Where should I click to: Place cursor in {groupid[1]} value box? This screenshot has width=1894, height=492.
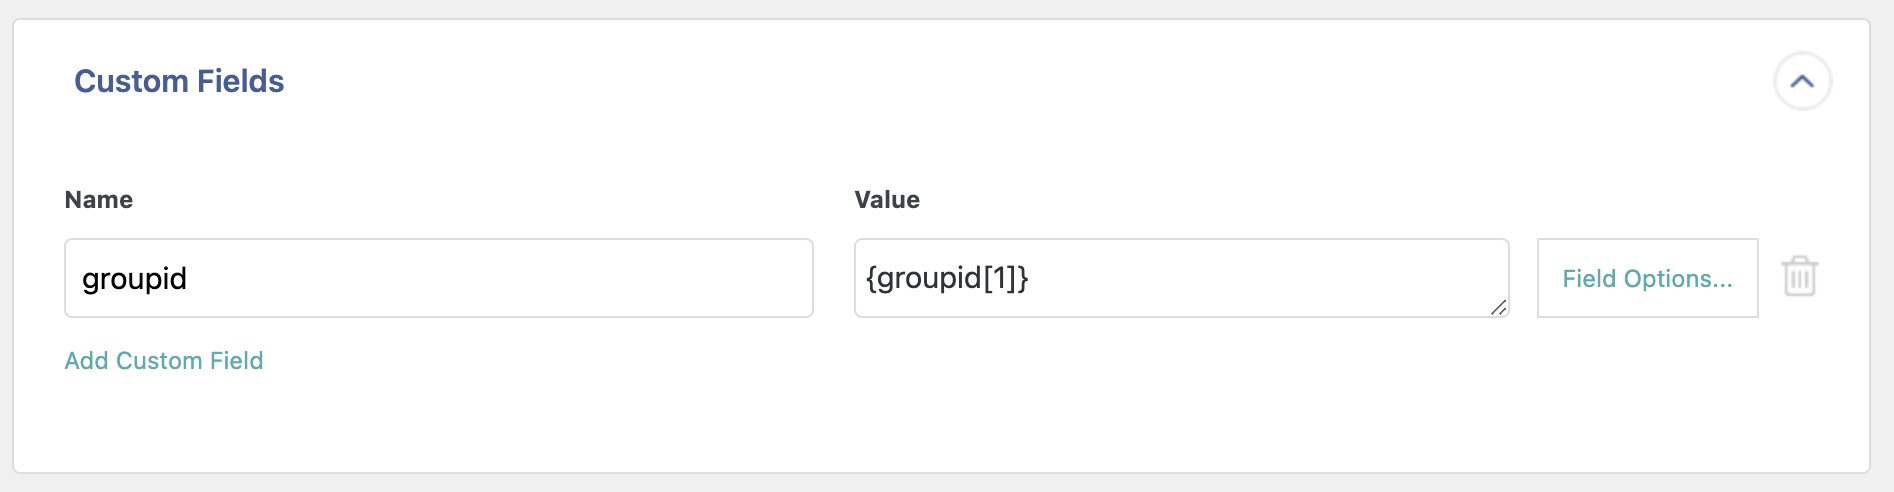[1180, 278]
